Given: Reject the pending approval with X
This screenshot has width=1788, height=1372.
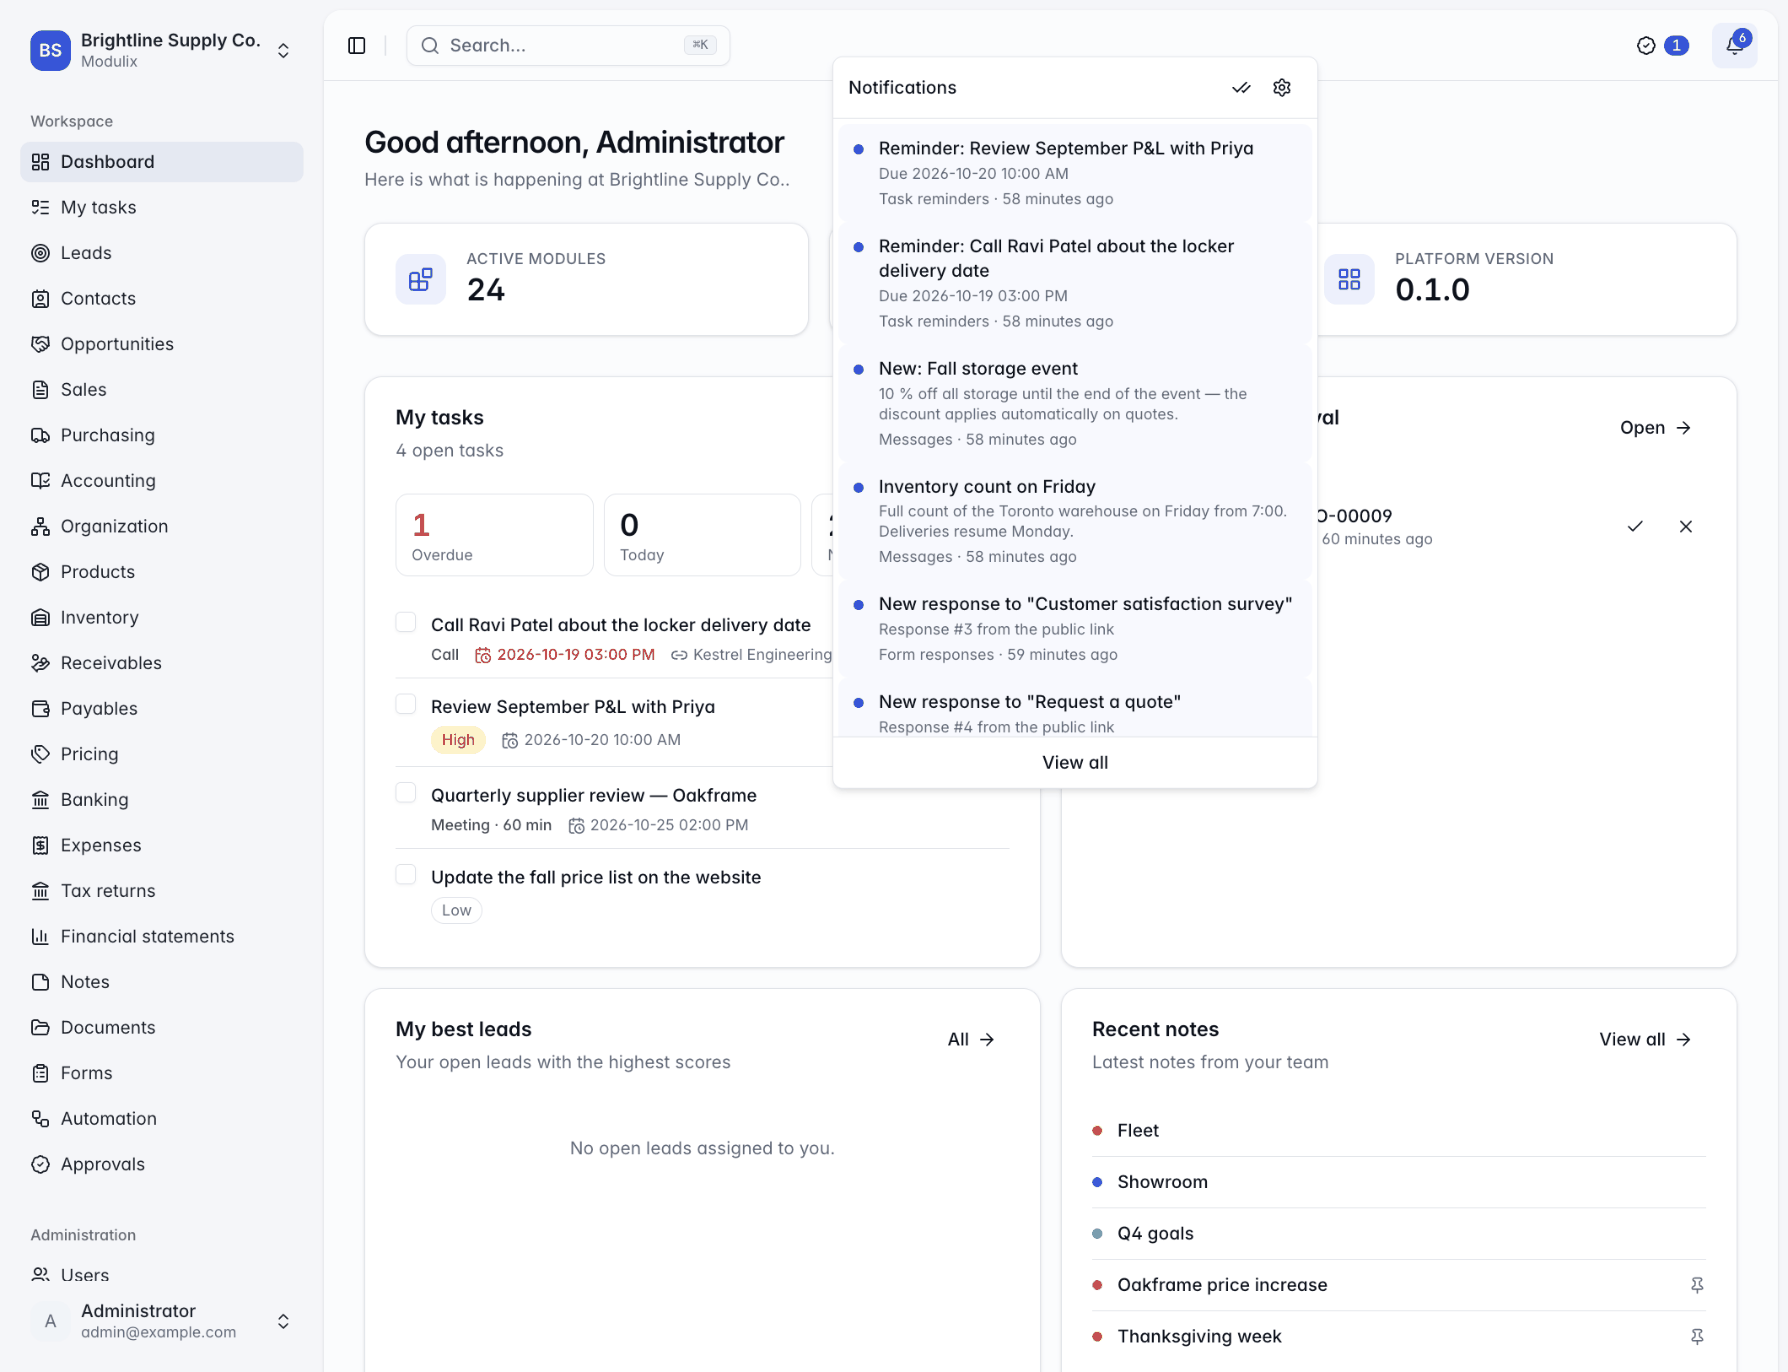Looking at the screenshot, I should (1686, 526).
